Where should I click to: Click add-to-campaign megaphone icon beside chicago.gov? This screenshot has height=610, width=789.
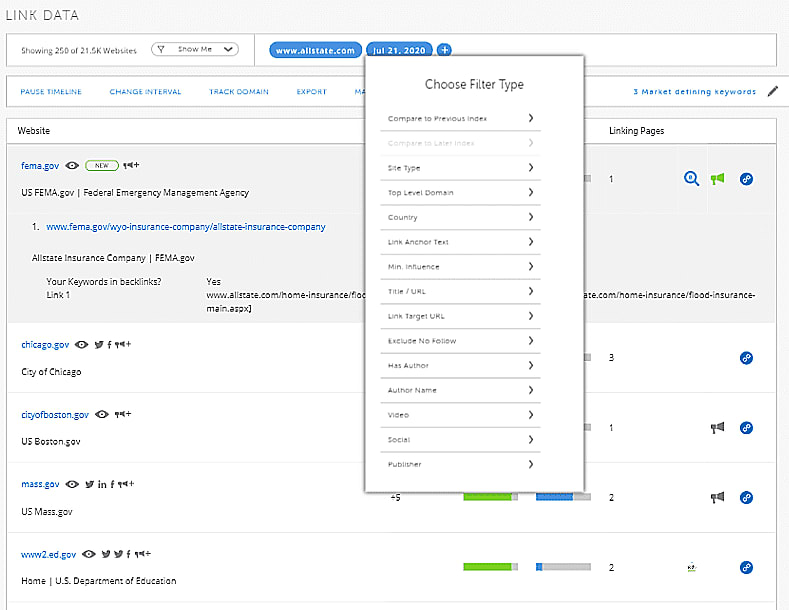pos(123,345)
